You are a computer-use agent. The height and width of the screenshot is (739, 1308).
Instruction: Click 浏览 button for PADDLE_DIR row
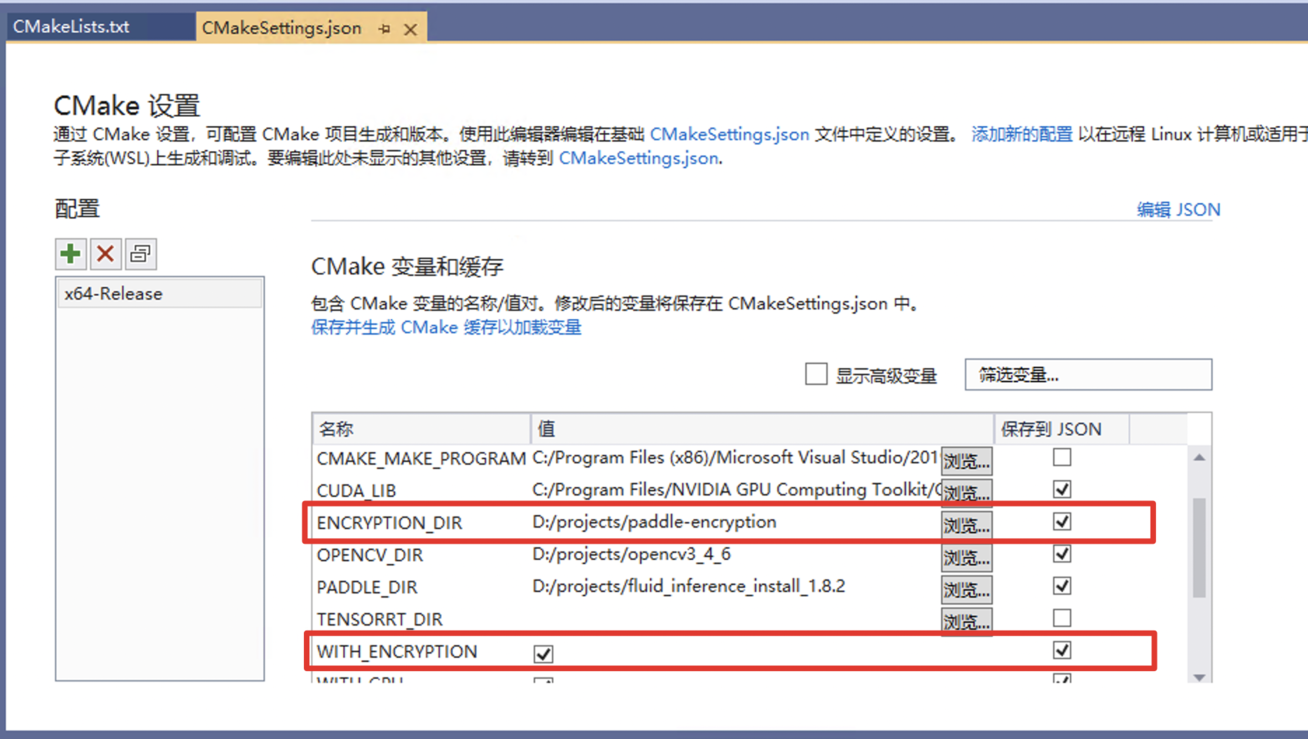[966, 589]
